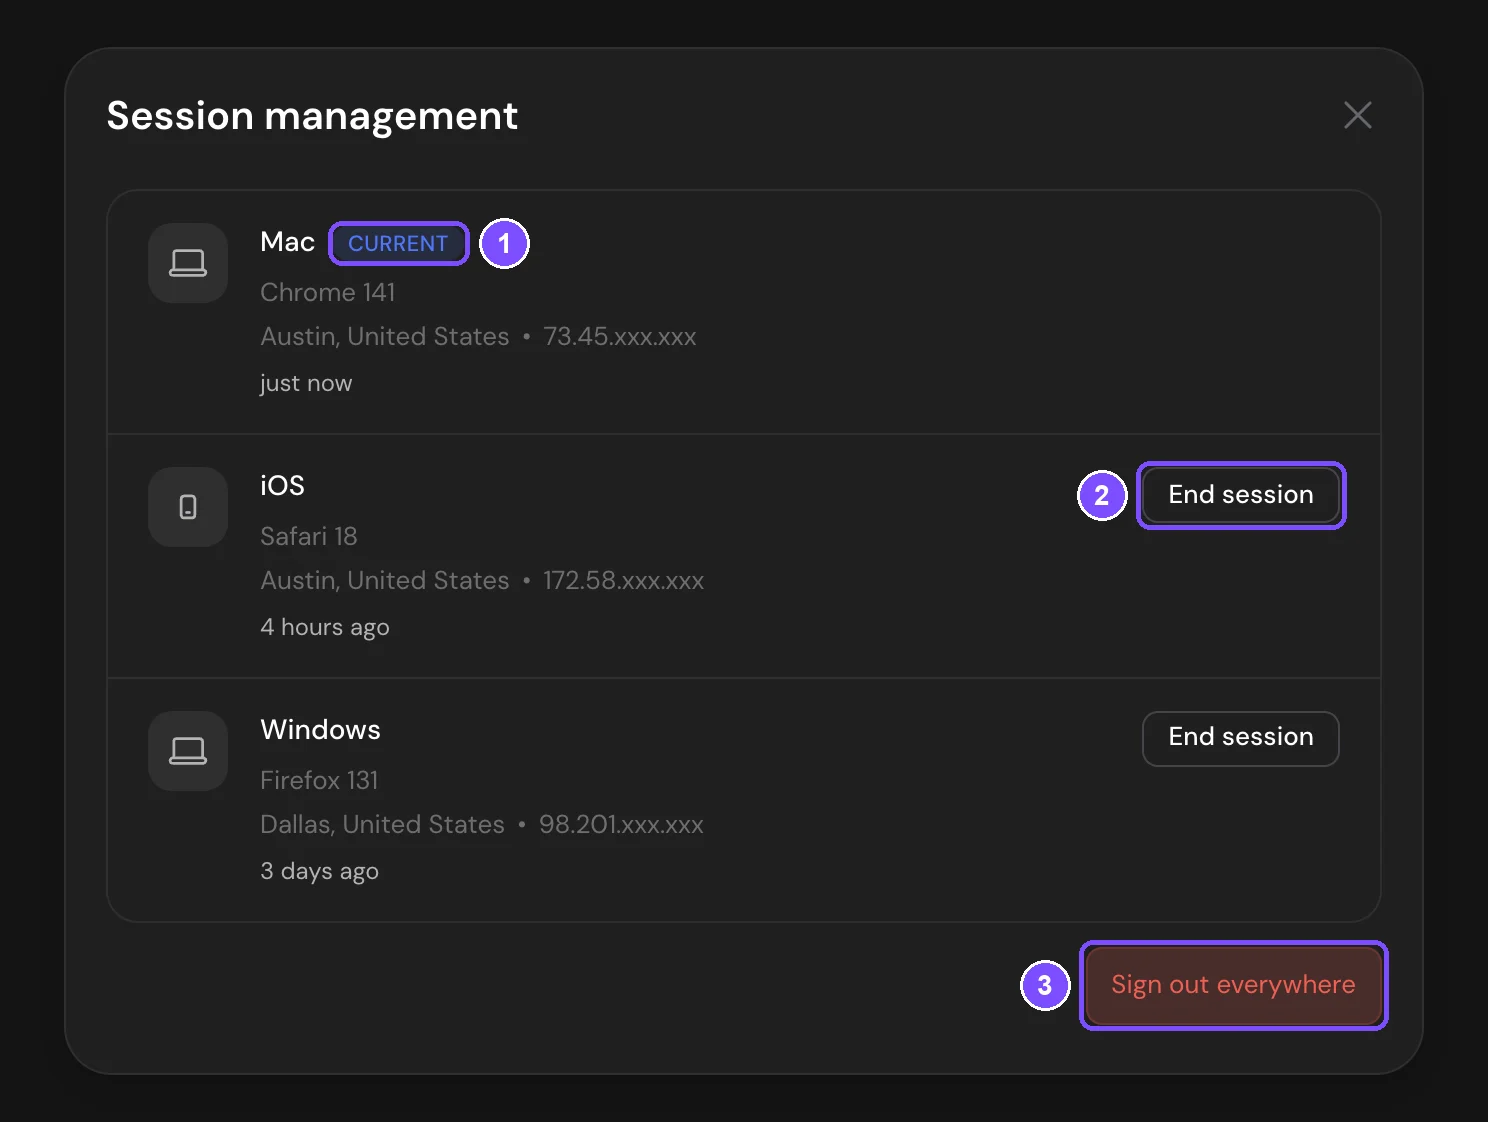Click the IP address 98.201.xxx.xxx

point(621,824)
